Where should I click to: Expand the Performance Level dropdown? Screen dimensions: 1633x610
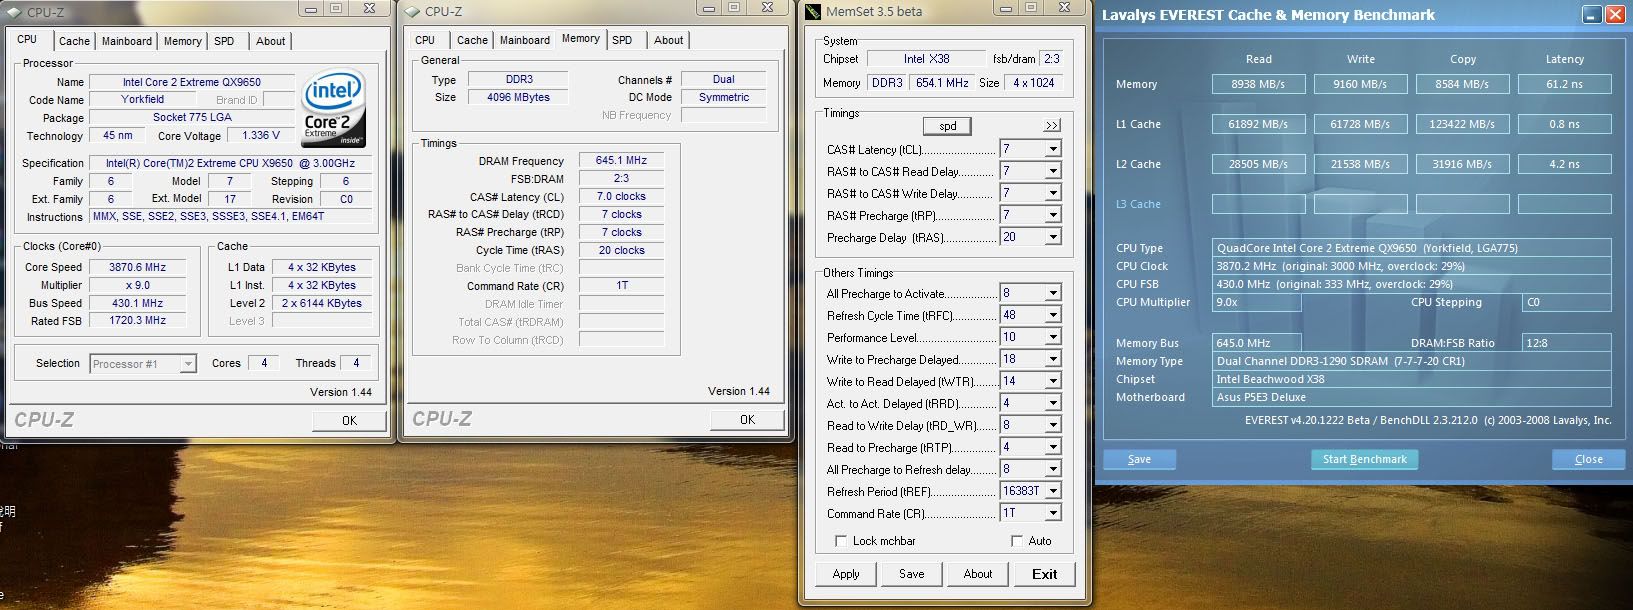pyautogui.click(x=1052, y=337)
